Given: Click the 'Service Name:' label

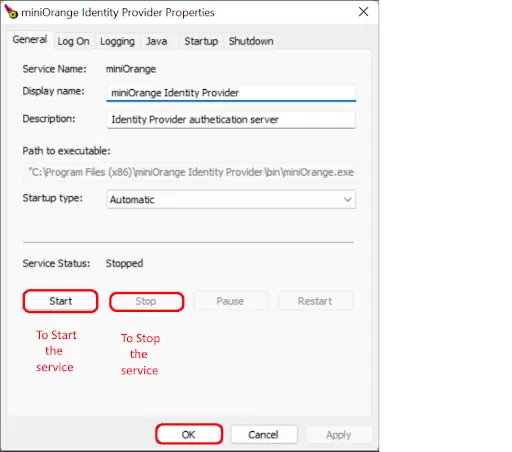Looking at the screenshot, I should 54,69.
